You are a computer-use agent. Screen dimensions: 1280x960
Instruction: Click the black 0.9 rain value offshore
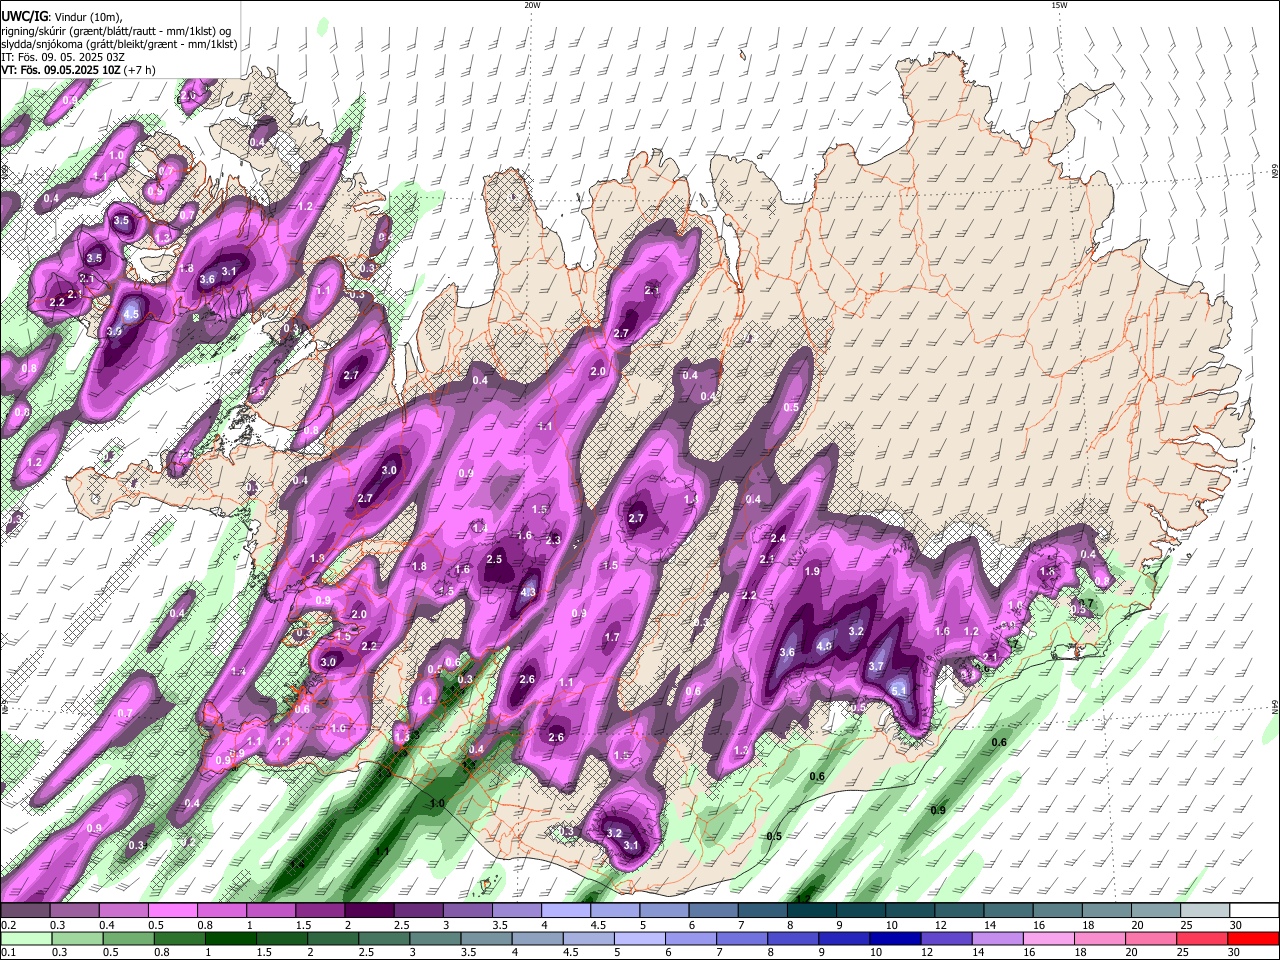click(938, 809)
